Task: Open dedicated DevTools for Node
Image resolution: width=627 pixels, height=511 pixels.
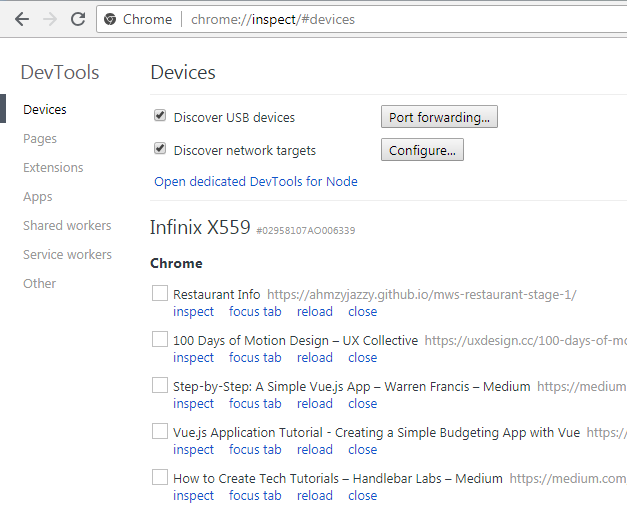Action: [x=256, y=182]
